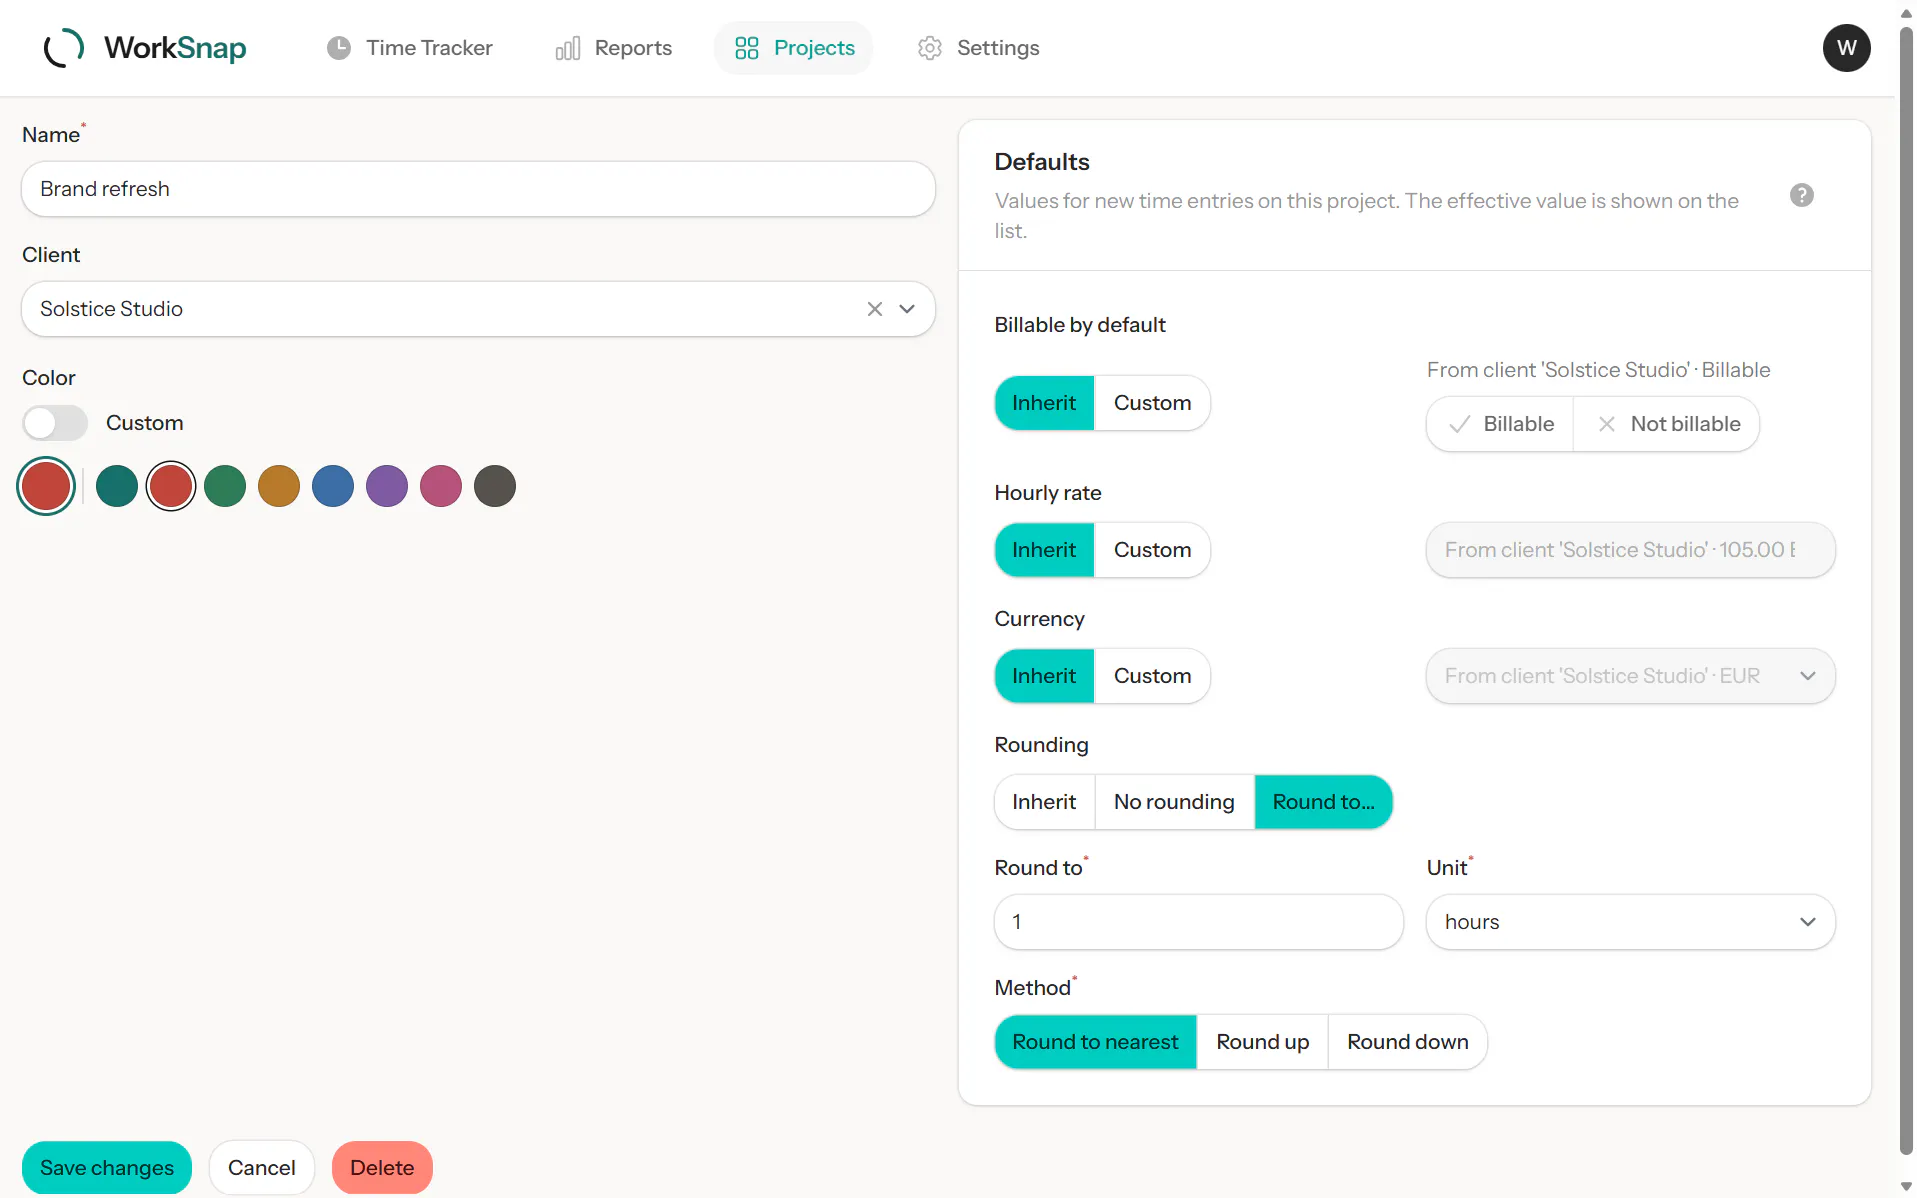Click the Save changes button
1917x1198 pixels.
tap(107, 1167)
